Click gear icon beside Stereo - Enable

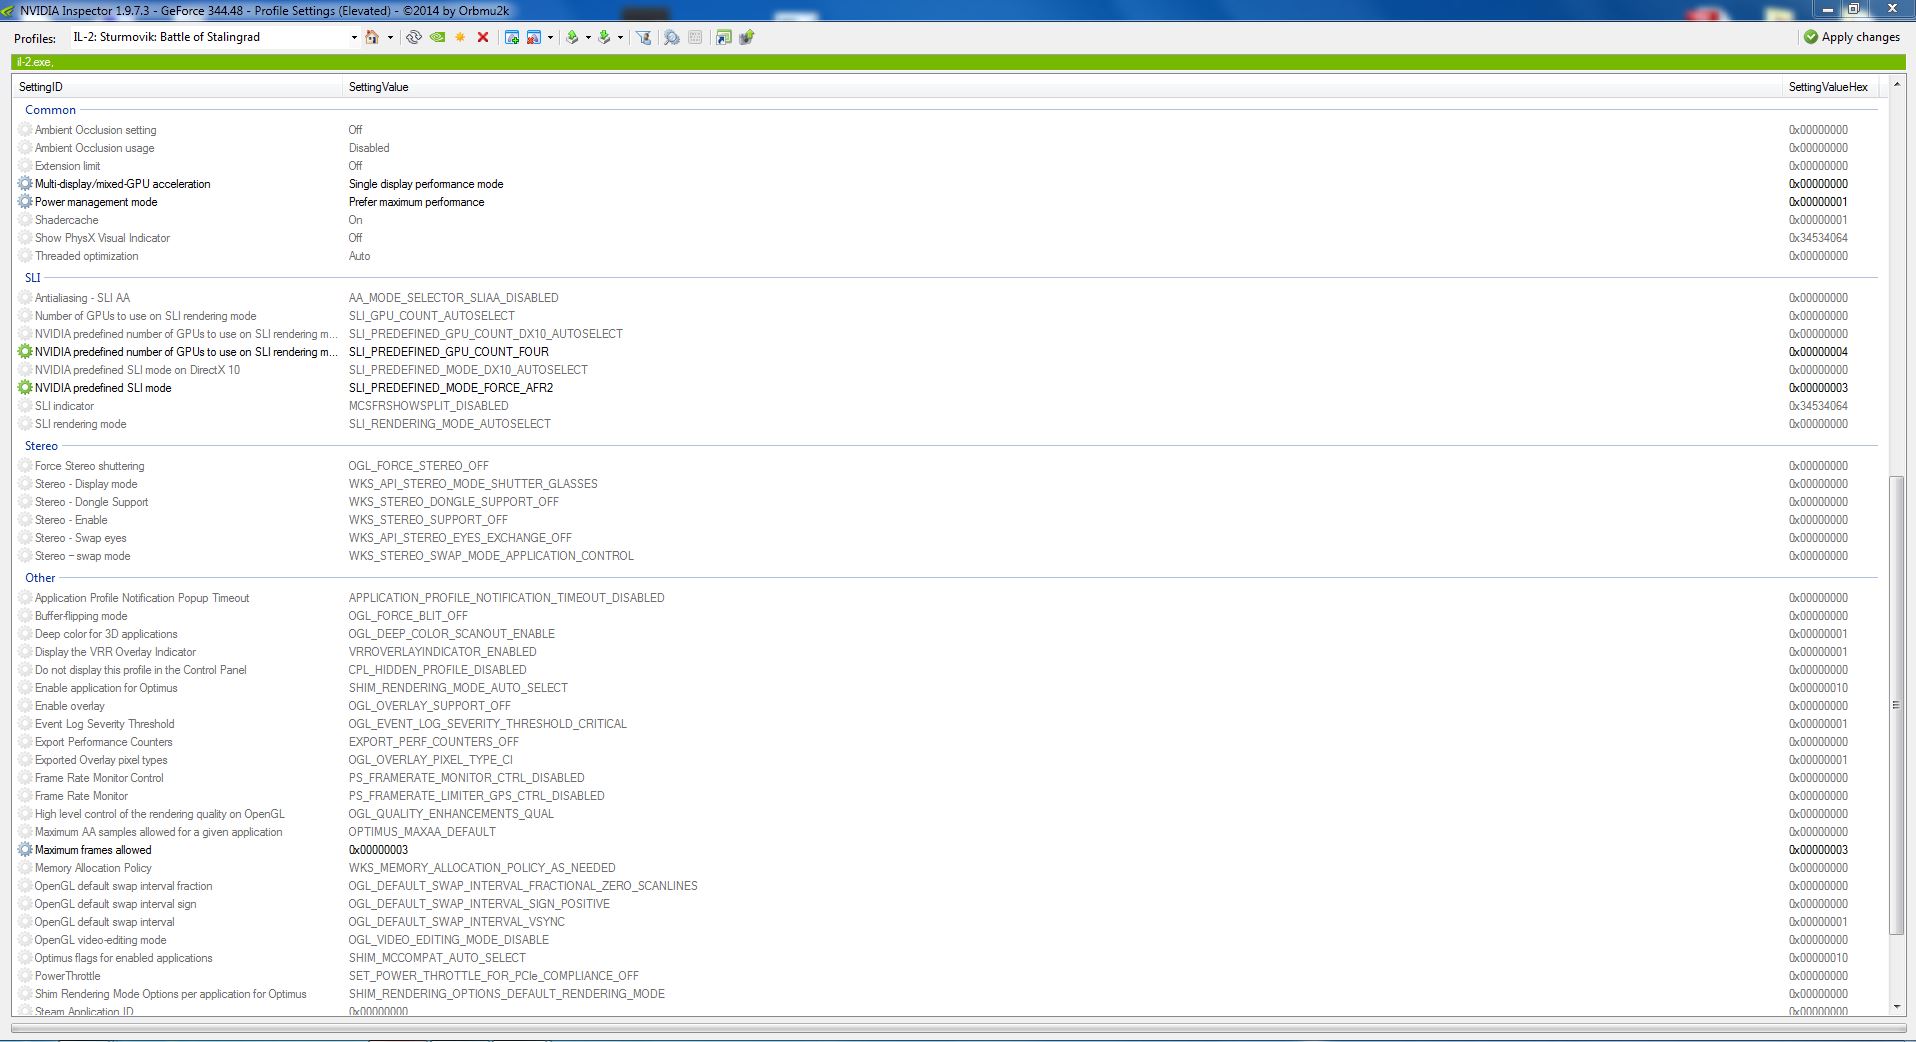[x=25, y=520]
